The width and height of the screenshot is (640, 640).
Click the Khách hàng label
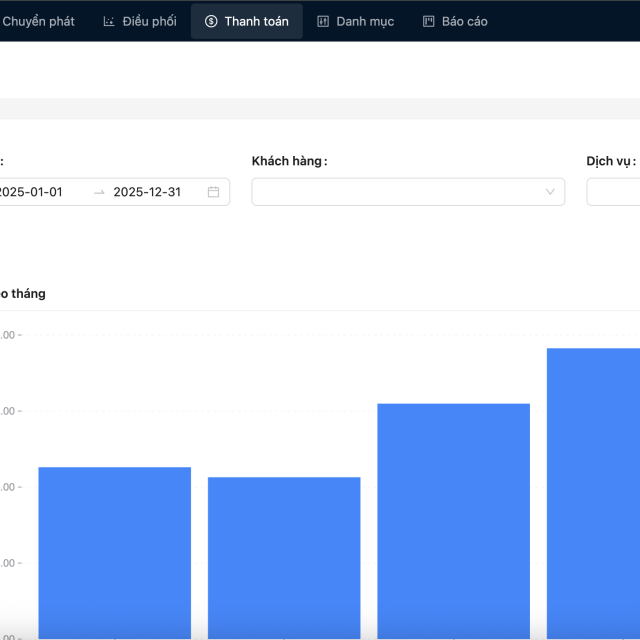(289, 161)
